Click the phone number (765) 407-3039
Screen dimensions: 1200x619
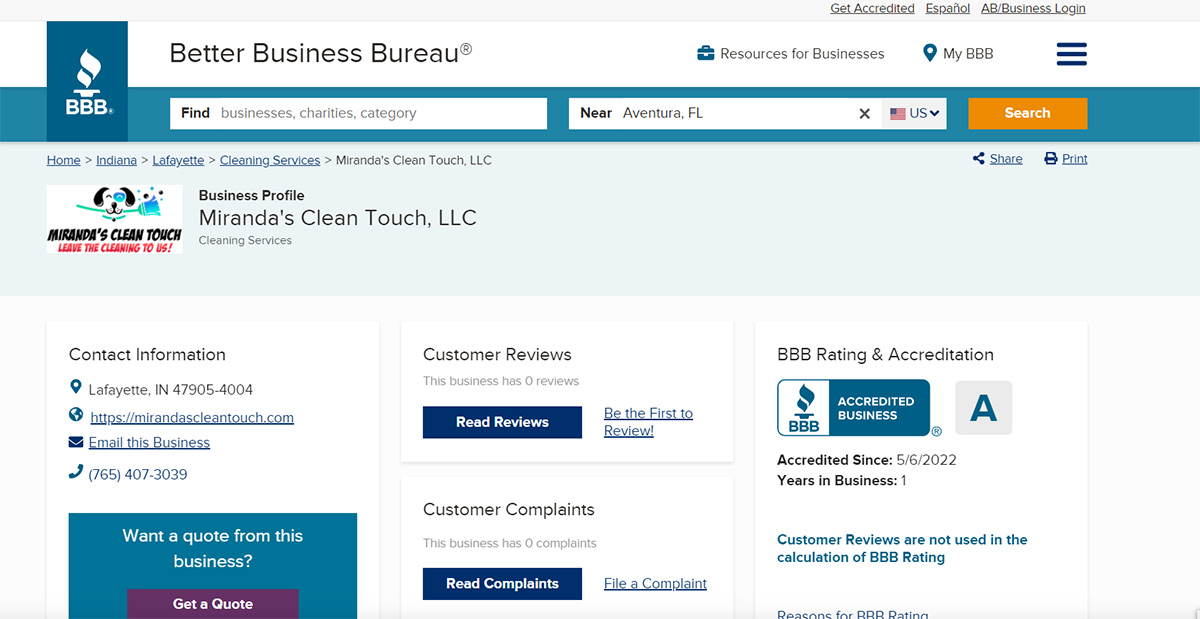click(x=138, y=475)
